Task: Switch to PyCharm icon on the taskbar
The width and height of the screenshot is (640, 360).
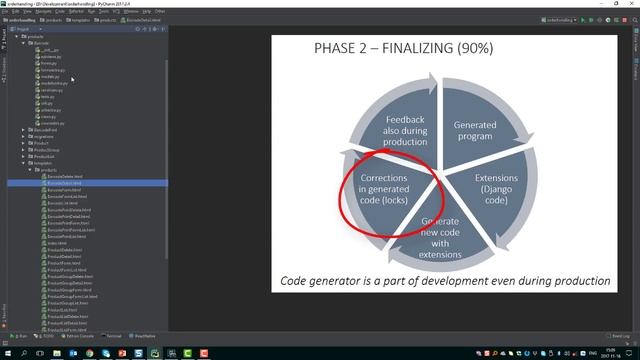Action: point(155,353)
